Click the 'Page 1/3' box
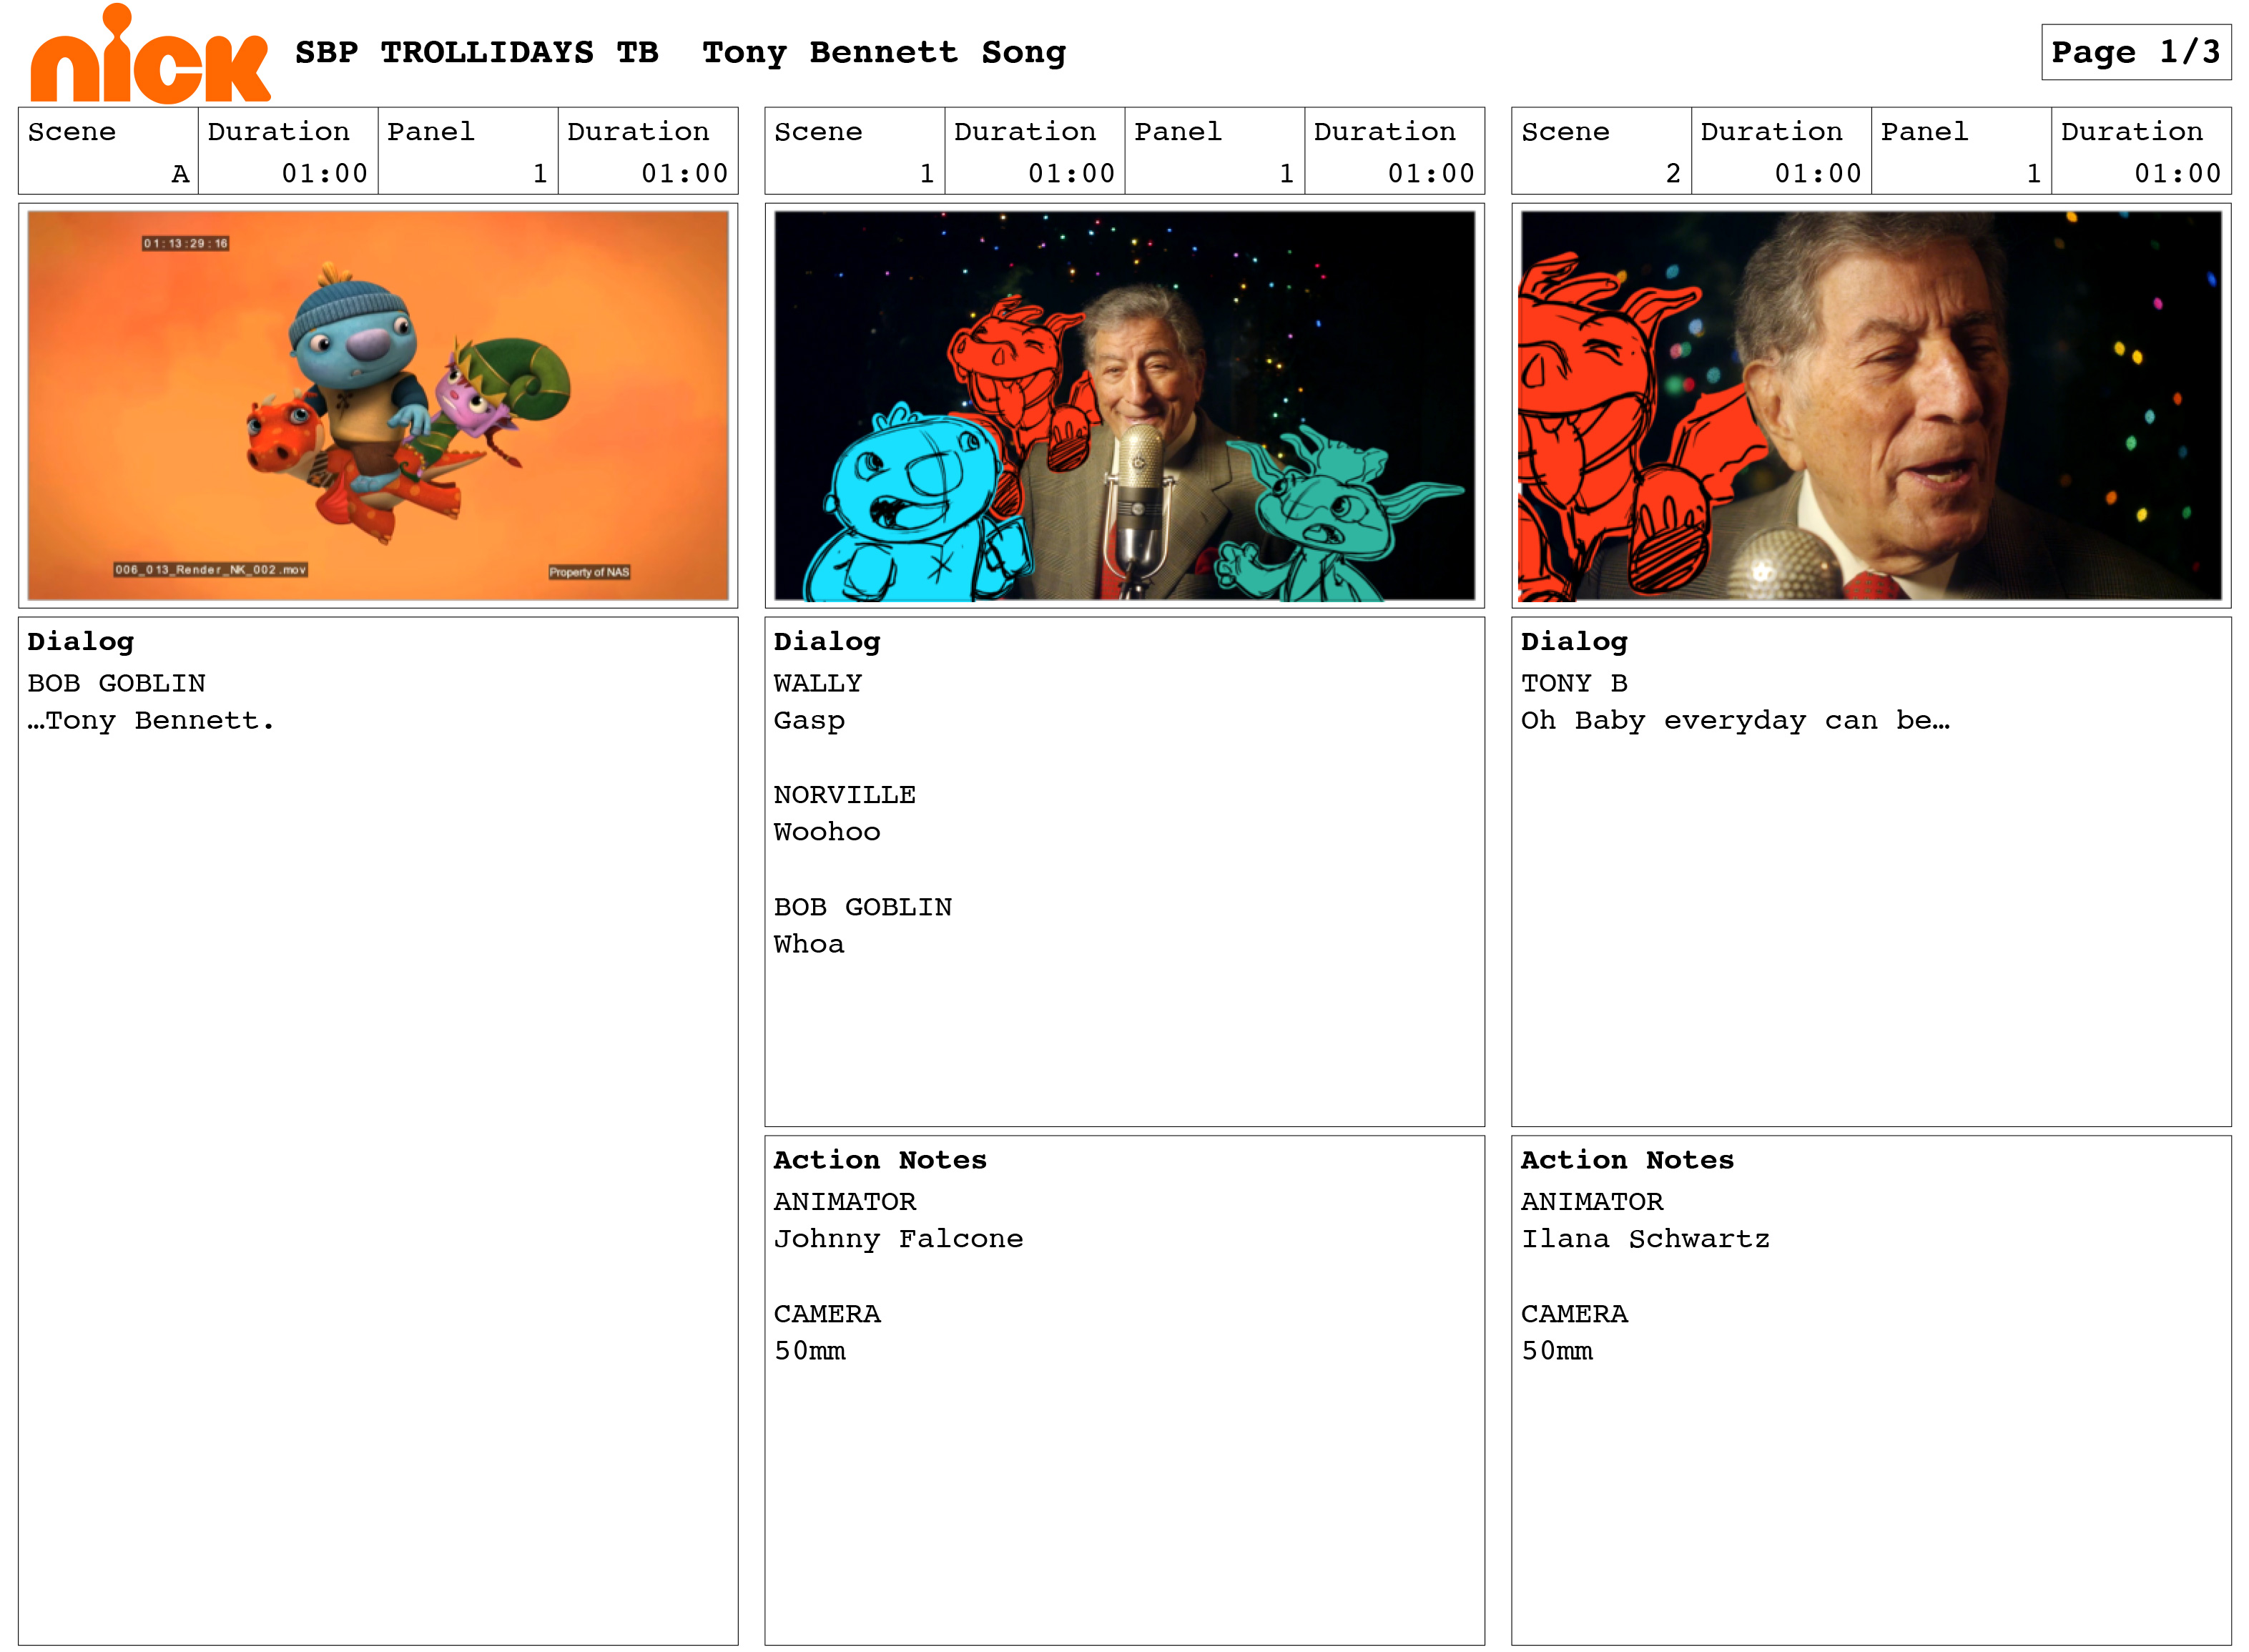2249x1652 pixels. [2135, 52]
